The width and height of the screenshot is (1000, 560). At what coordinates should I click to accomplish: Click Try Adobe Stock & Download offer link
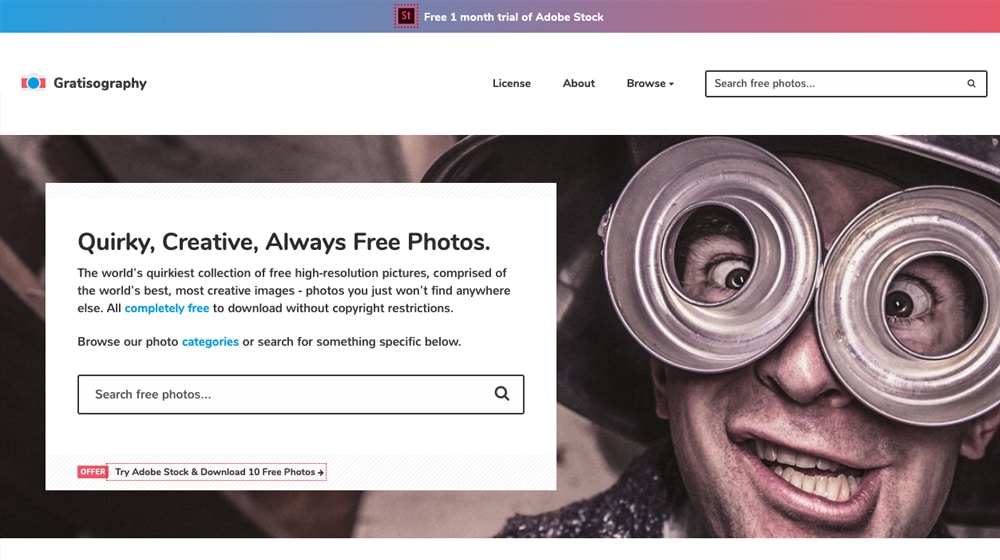pos(215,472)
